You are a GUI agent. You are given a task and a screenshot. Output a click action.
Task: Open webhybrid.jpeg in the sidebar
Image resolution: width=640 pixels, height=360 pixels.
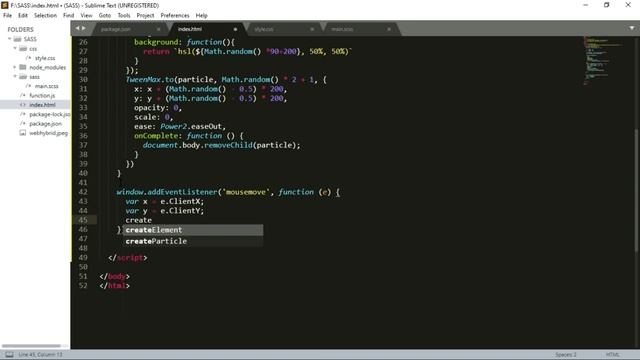(48, 133)
